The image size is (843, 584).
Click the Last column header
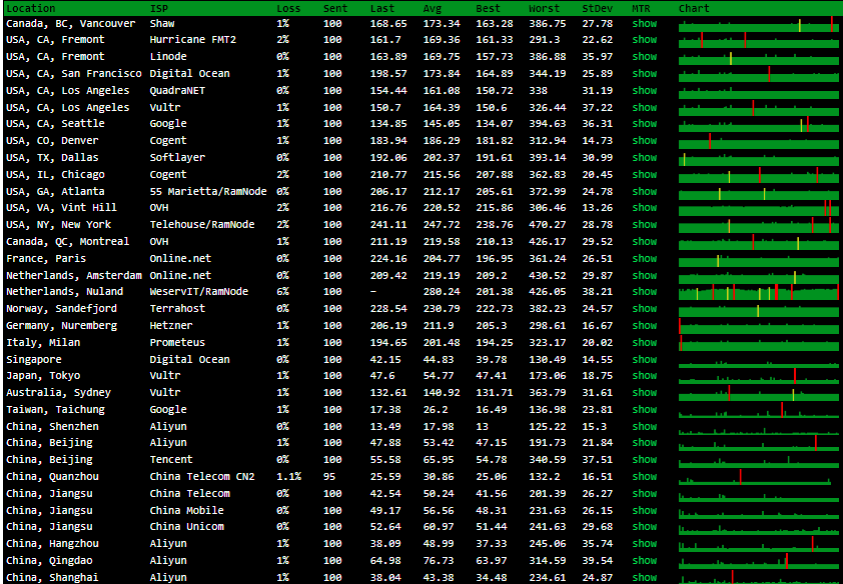click(382, 9)
